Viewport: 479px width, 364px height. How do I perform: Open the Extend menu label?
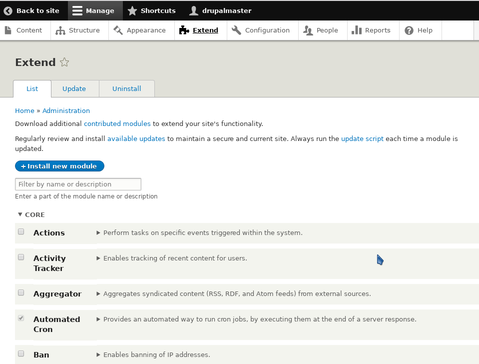click(x=205, y=30)
